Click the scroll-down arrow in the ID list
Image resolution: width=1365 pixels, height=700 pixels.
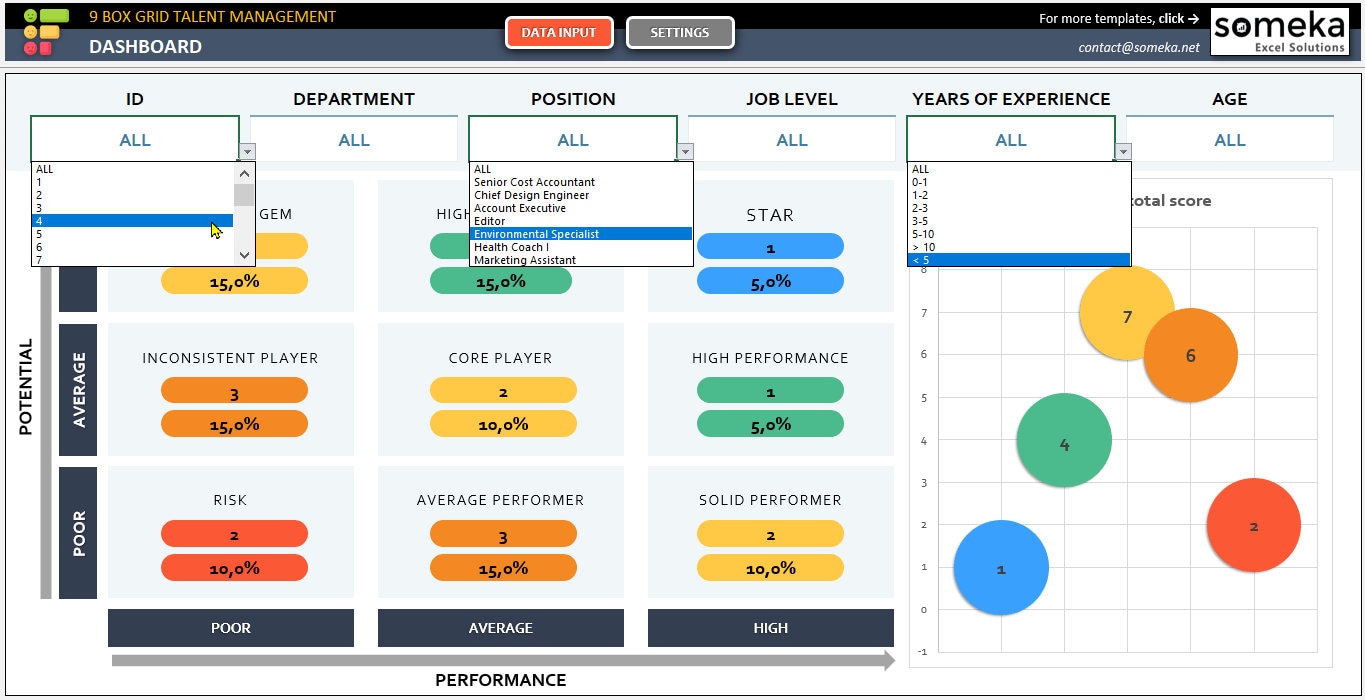pos(243,255)
